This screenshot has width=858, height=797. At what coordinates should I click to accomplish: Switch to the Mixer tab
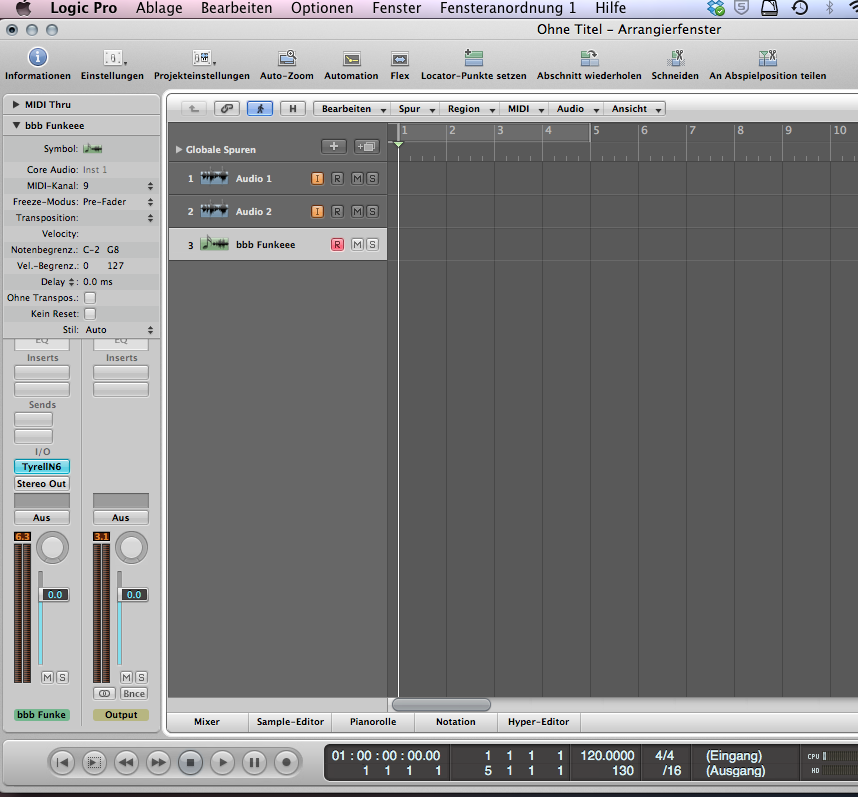coord(207,722)
